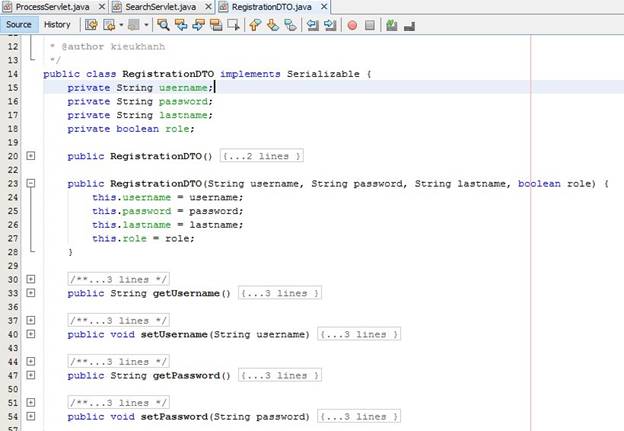This screenshot has width=624, height=431.
Task: Shift the line right
Action: pyautogui.click(x=330, y=25)
